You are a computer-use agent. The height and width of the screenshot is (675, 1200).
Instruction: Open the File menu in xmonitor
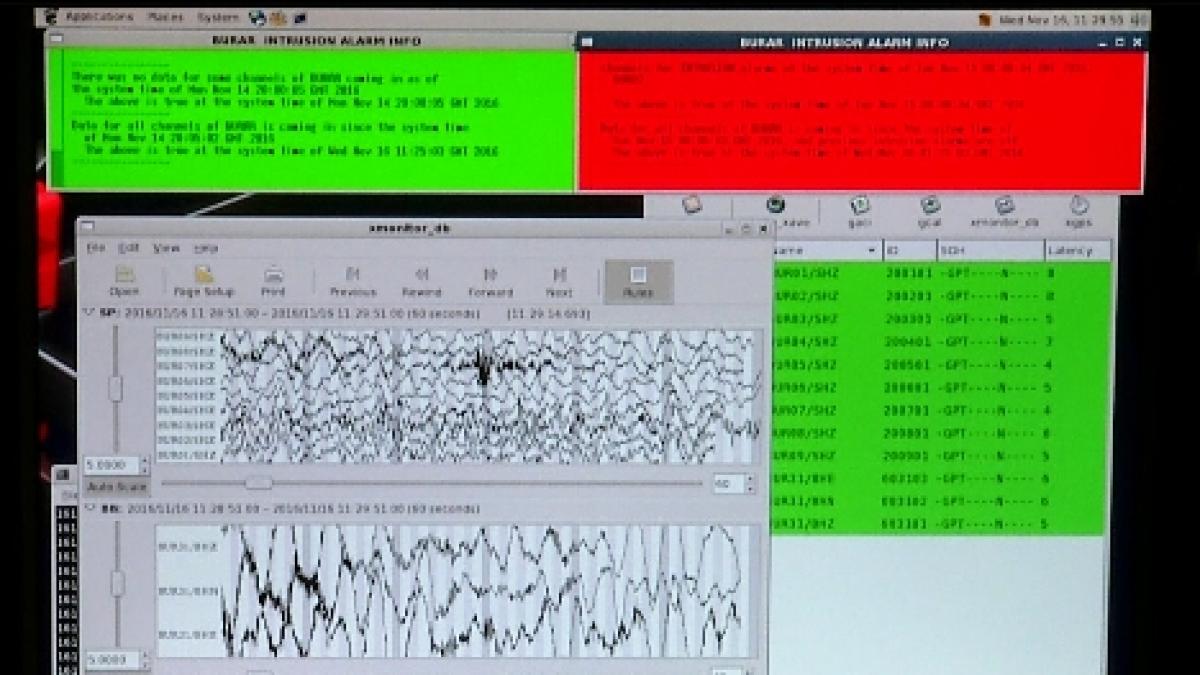click(x=94, y=248)
